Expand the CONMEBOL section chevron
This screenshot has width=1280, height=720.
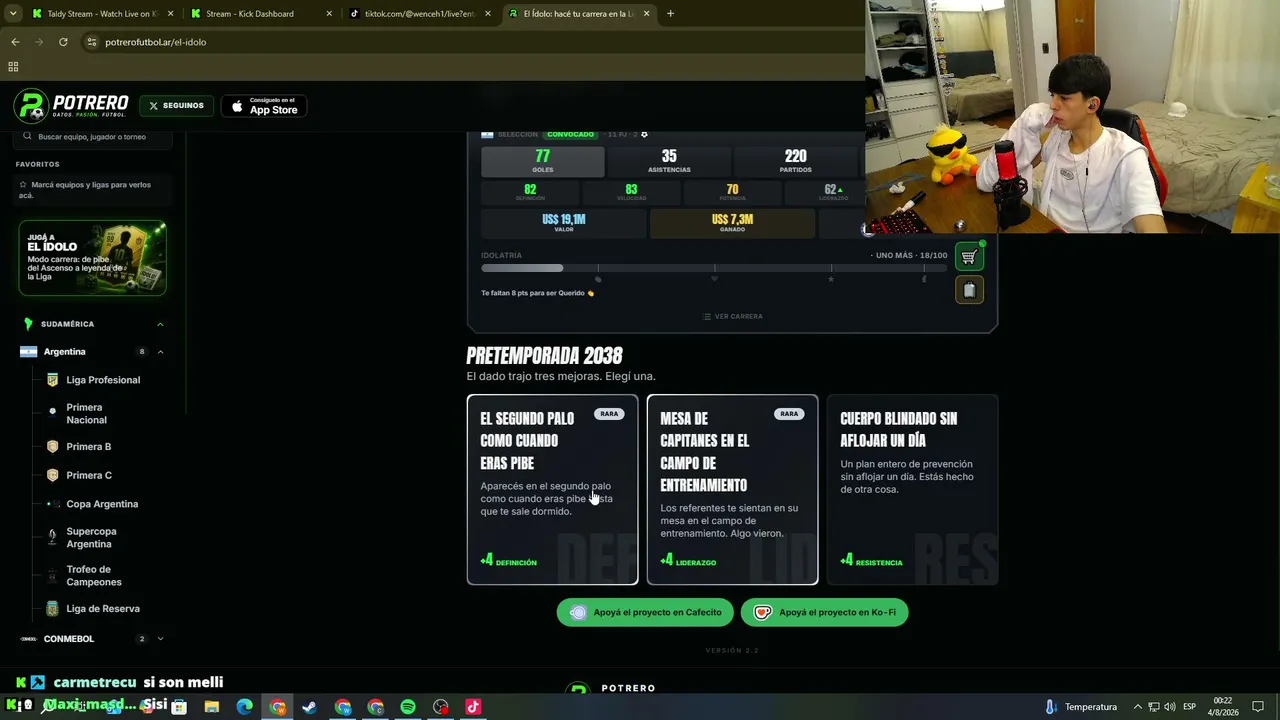[160, 639]
